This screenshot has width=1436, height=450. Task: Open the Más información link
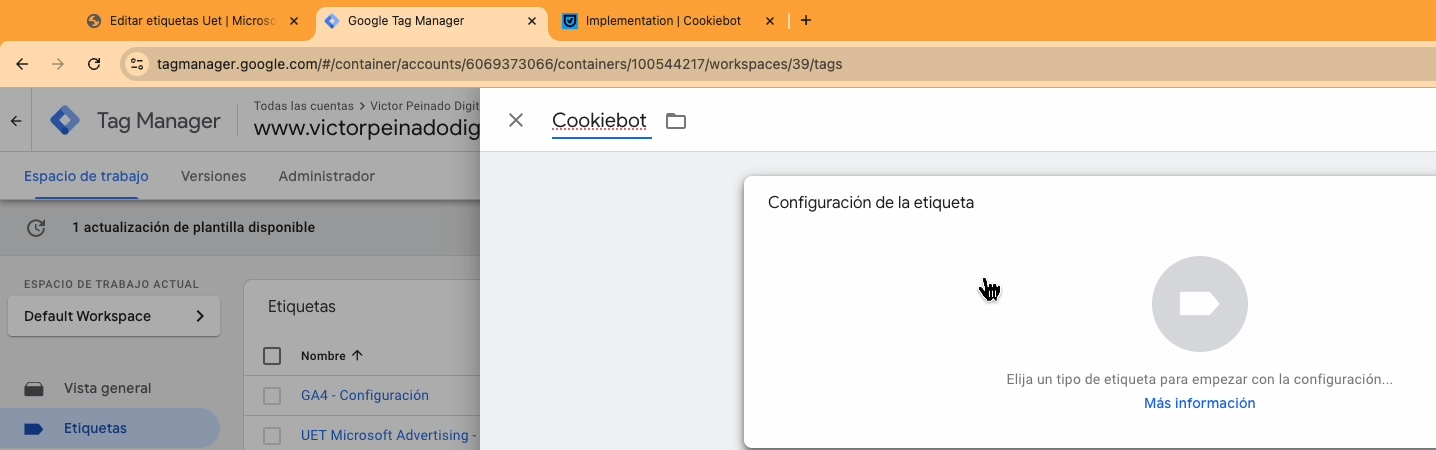(x=1199, y=403)
